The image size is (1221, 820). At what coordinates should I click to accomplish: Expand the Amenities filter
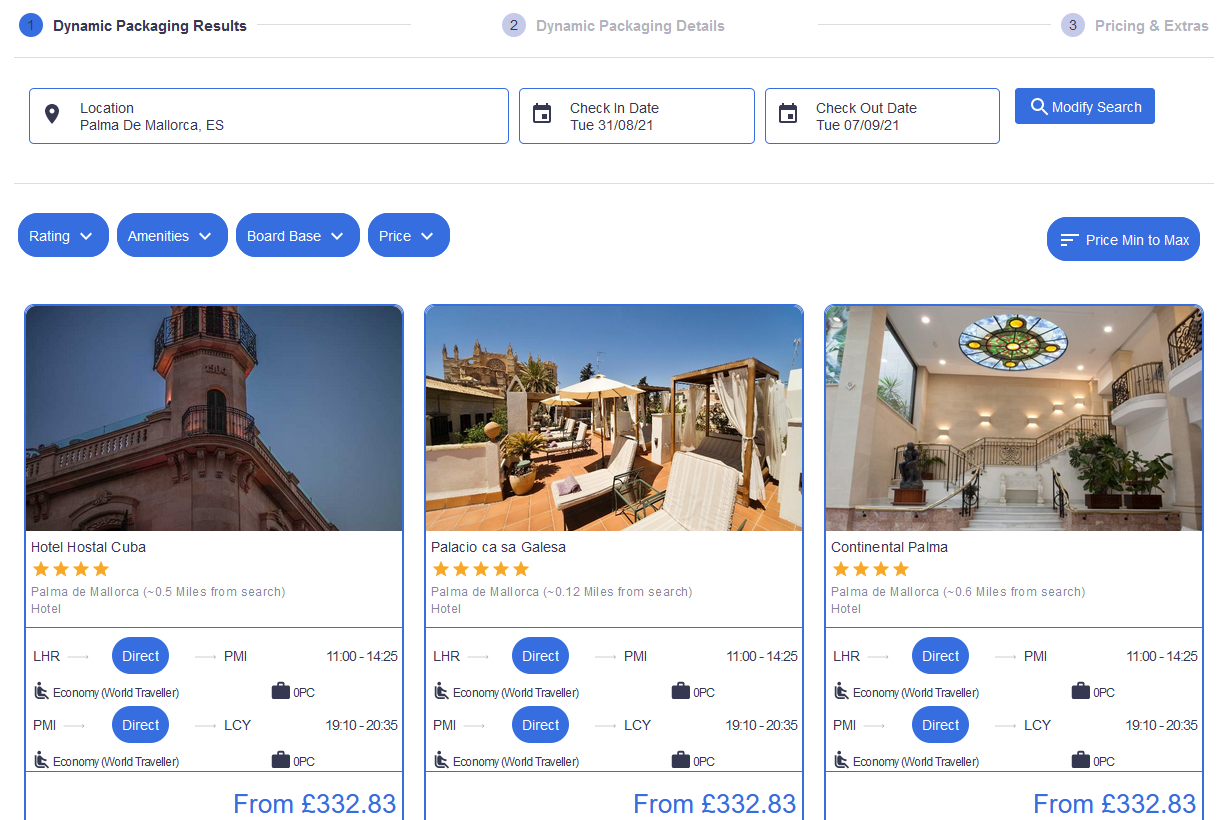click(172, 235)
